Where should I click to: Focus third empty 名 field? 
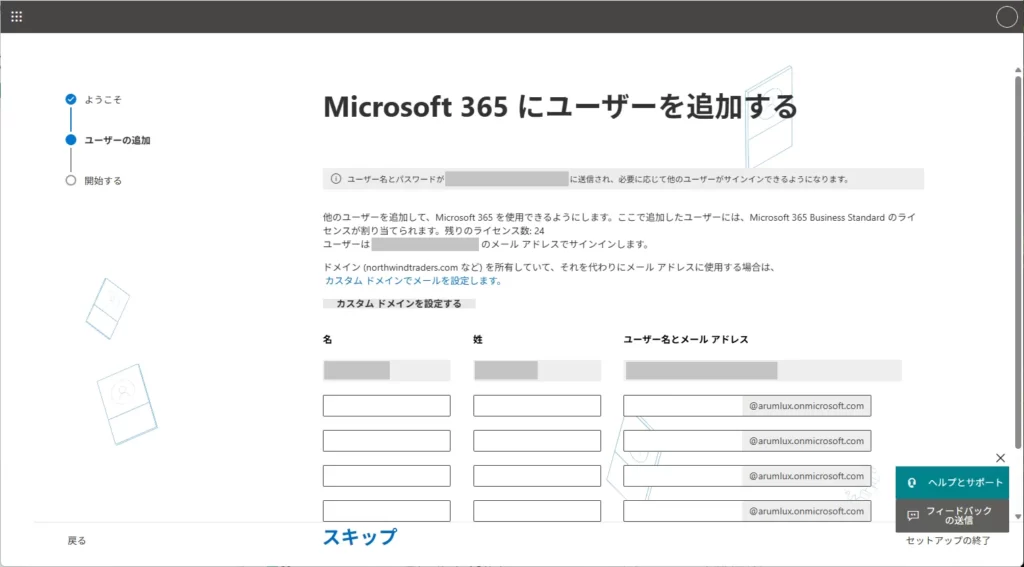click(x=387, y=476)
